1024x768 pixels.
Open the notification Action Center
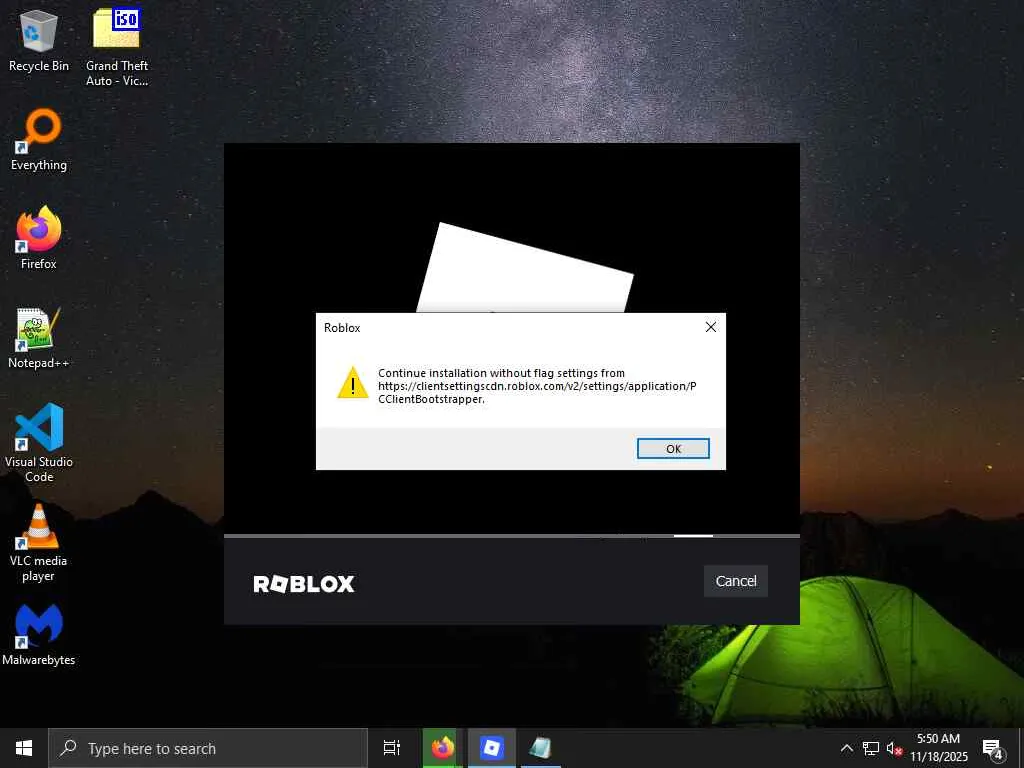993,748
